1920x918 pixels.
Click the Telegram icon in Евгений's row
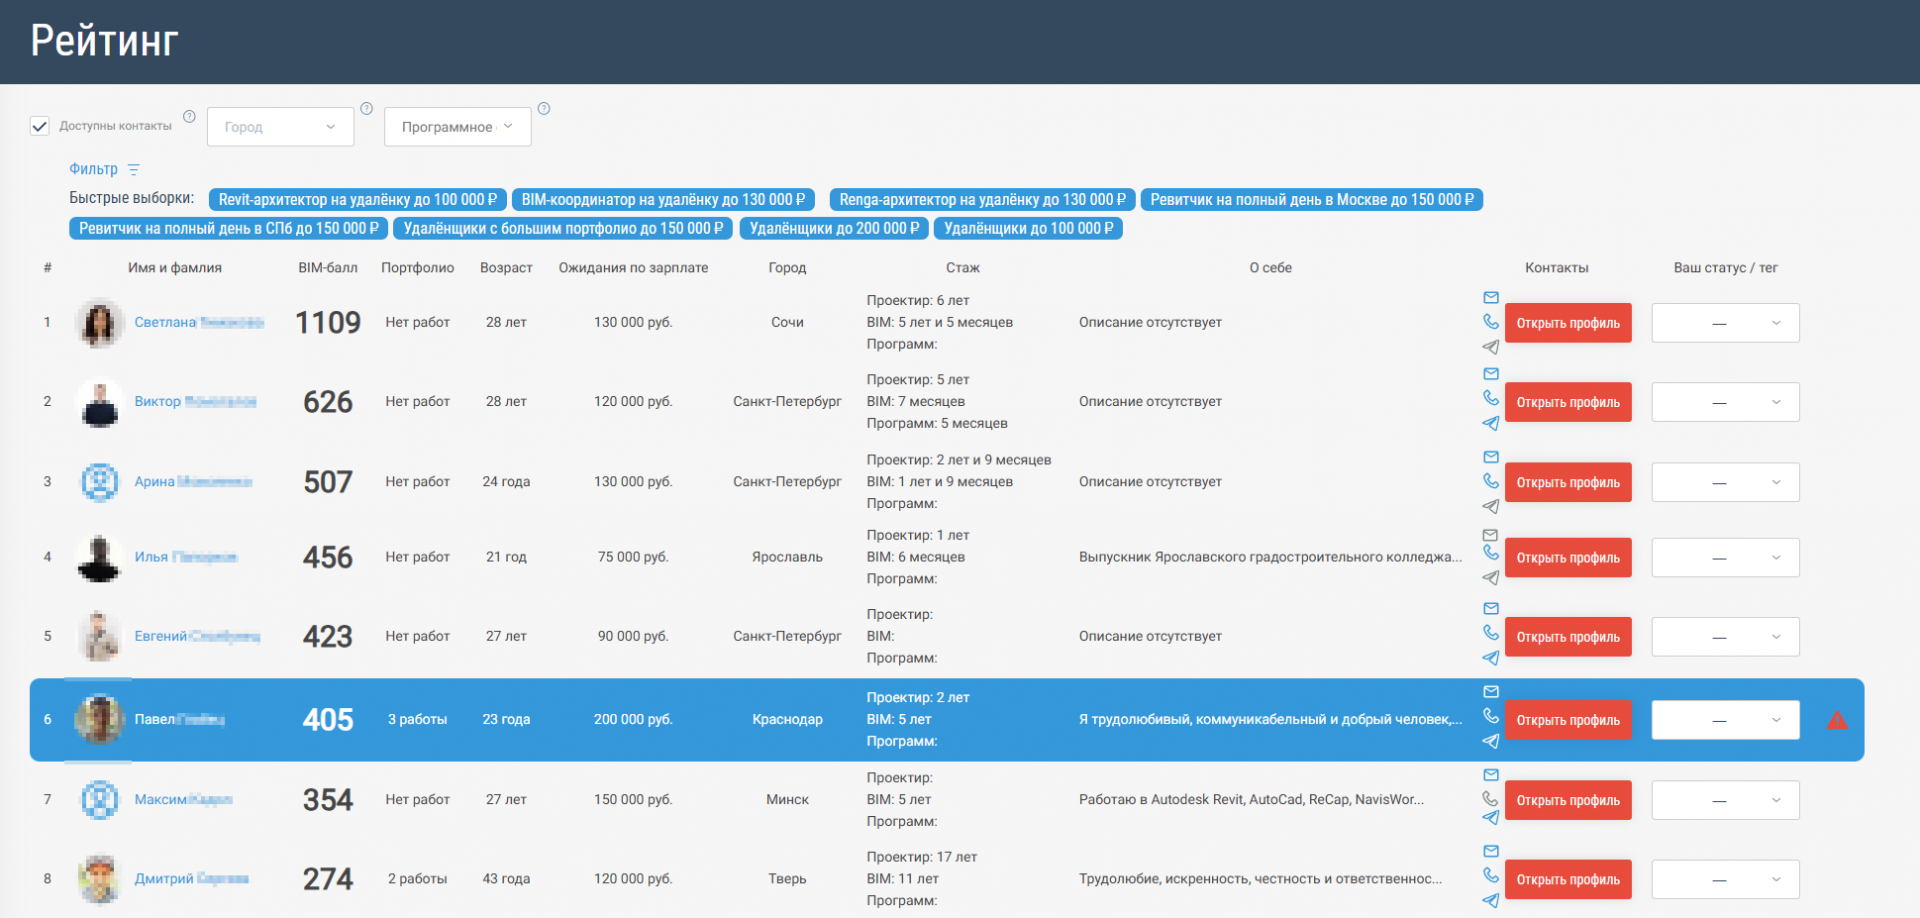click(x=1490, y=658)
